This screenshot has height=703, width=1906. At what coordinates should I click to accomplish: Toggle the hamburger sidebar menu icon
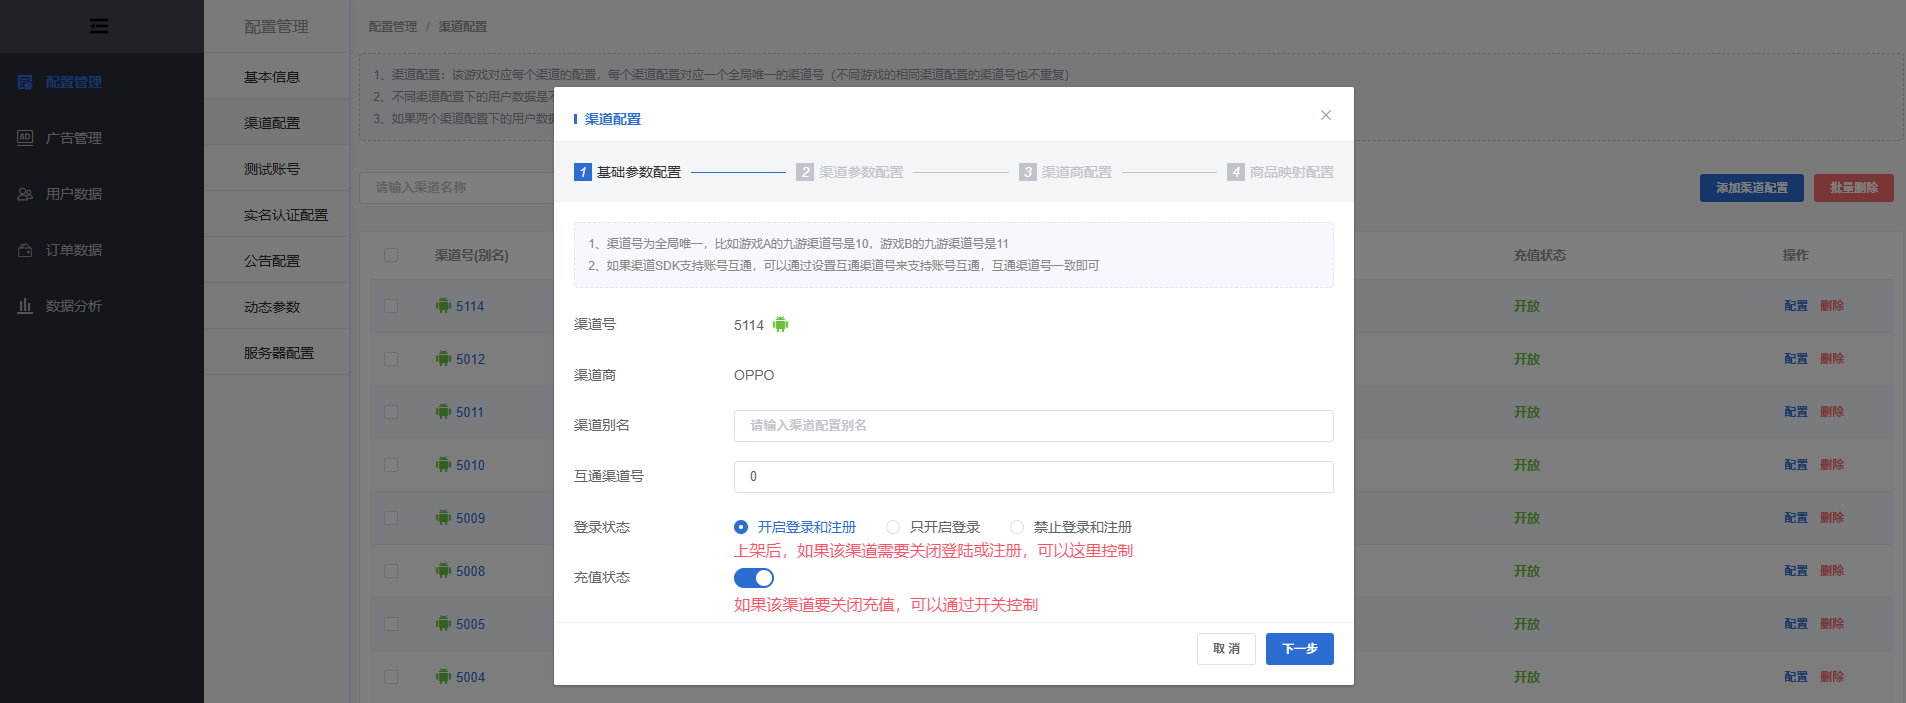coord(99,26)
